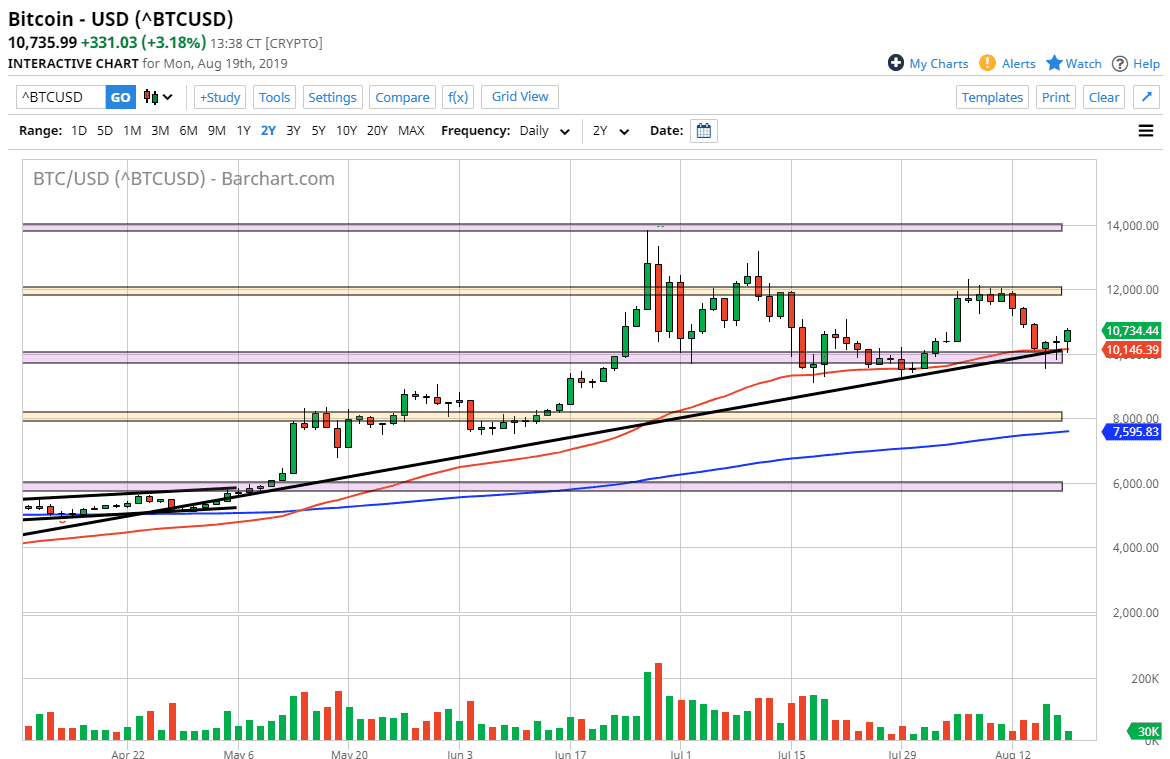
Task: Open the Frequency Daily dropdown
Action: click(x=544, y=130)
